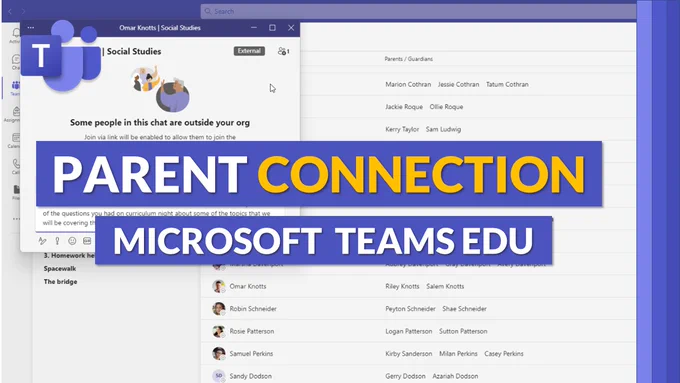Open the GIF picker in compose bar

87,241
